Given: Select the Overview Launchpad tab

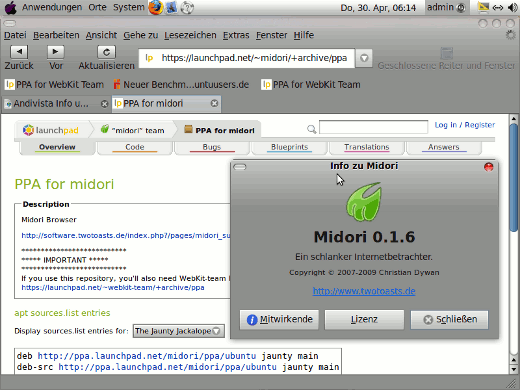Looking at the screenshot, I should (x=57, y=147).
